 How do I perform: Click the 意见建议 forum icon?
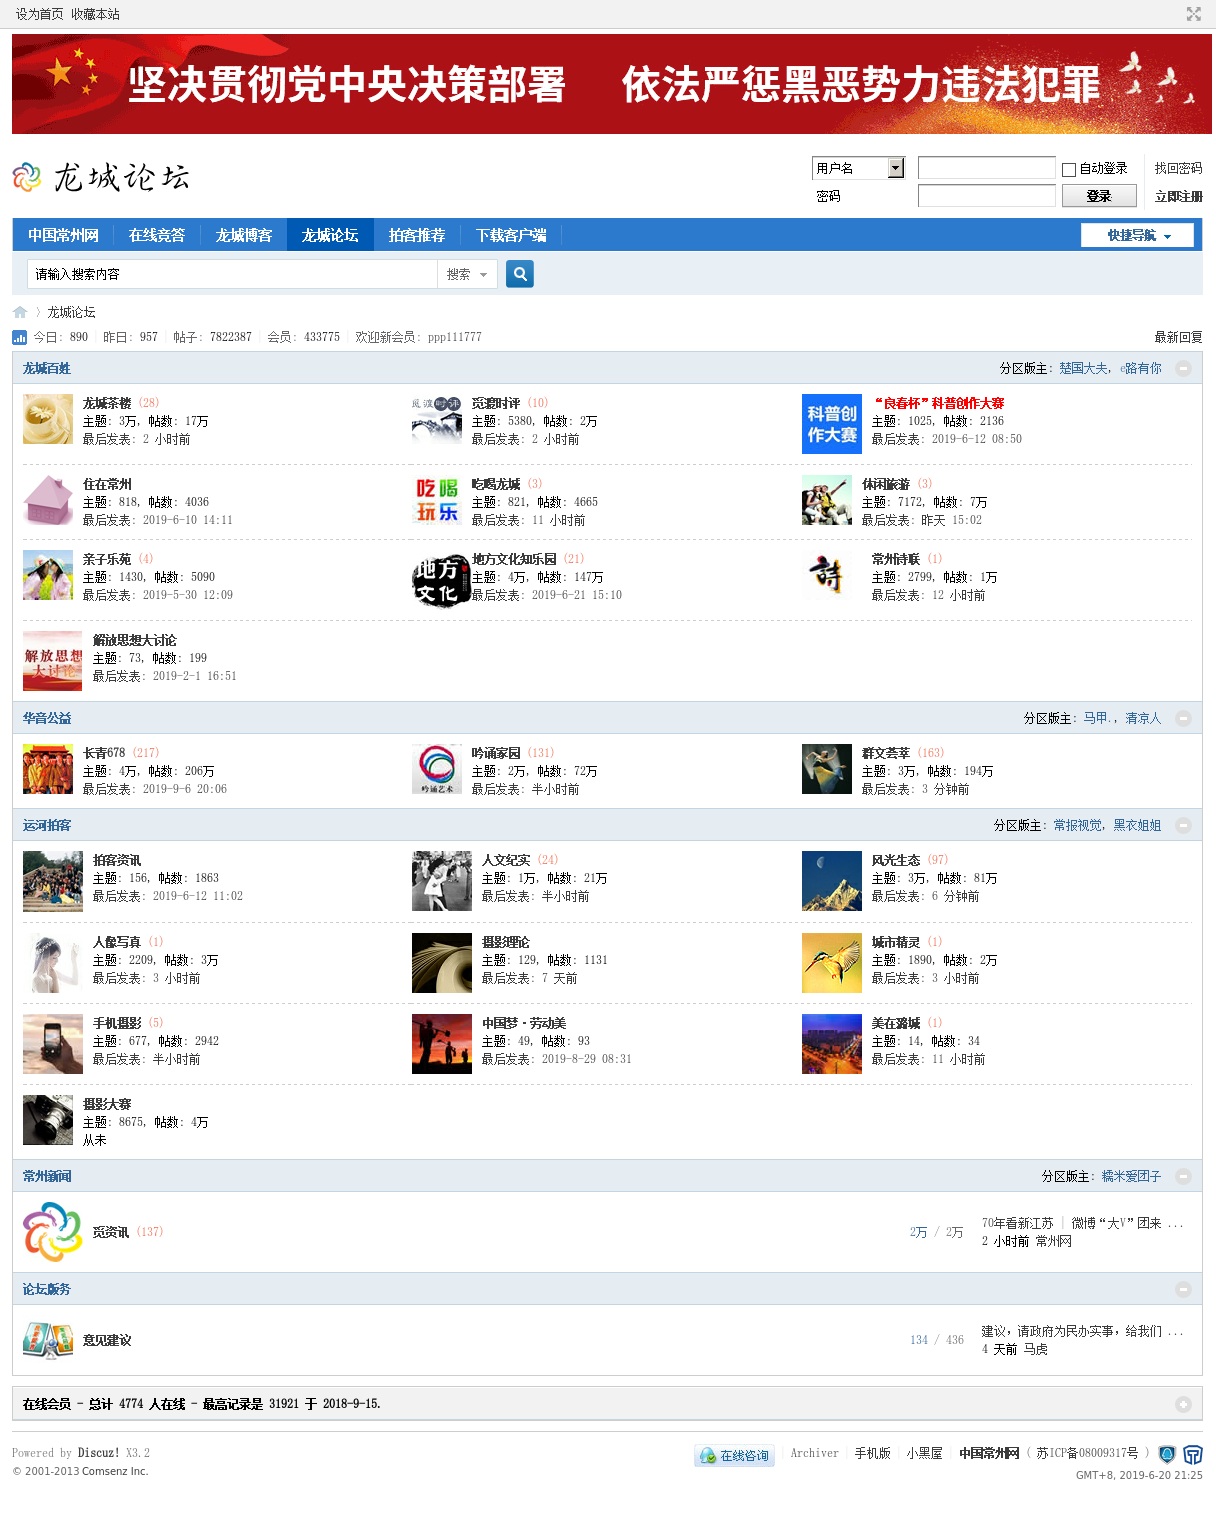(x=48, y=1340)
